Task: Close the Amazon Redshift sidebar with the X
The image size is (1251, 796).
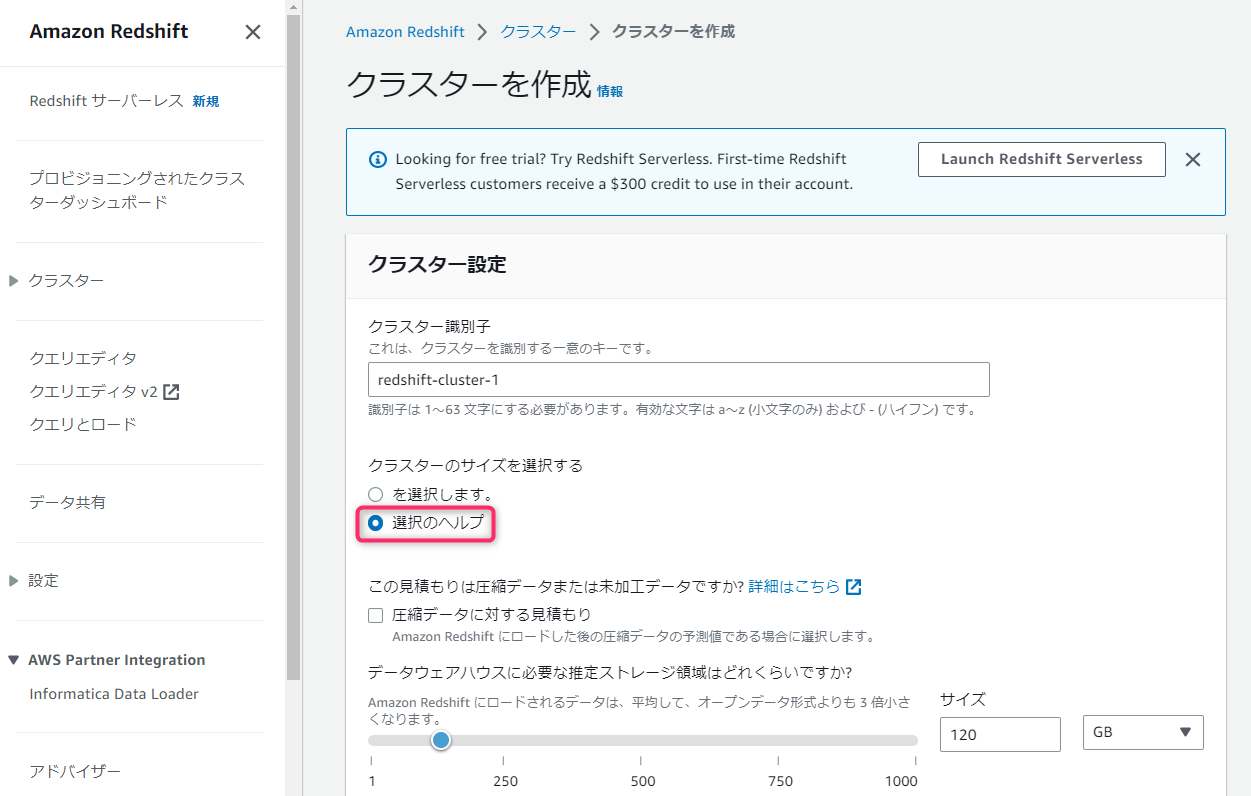Action: point(252,32)
